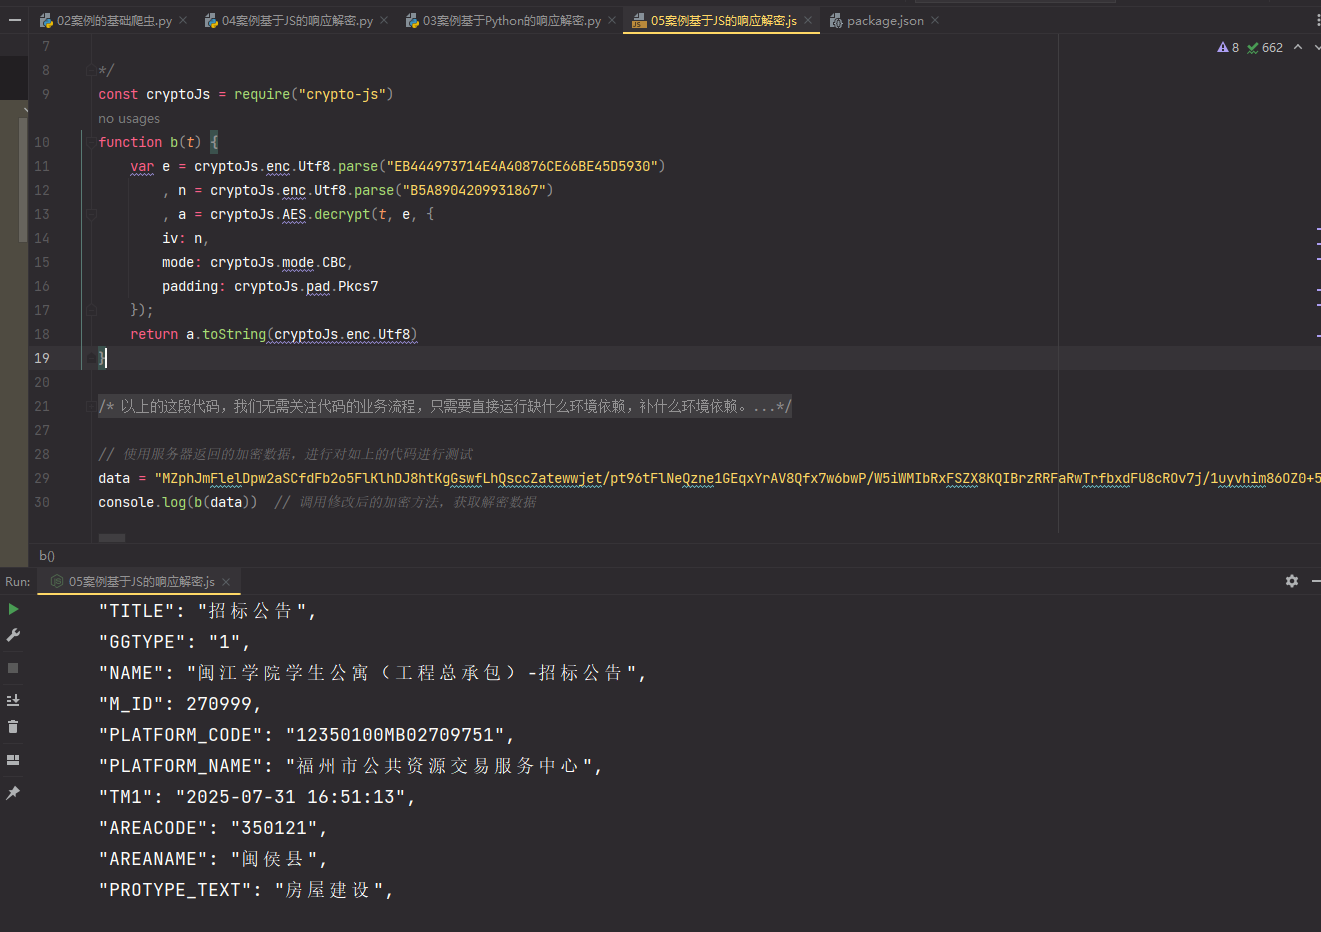Collapse function b at line 10 fold marker

91,142
